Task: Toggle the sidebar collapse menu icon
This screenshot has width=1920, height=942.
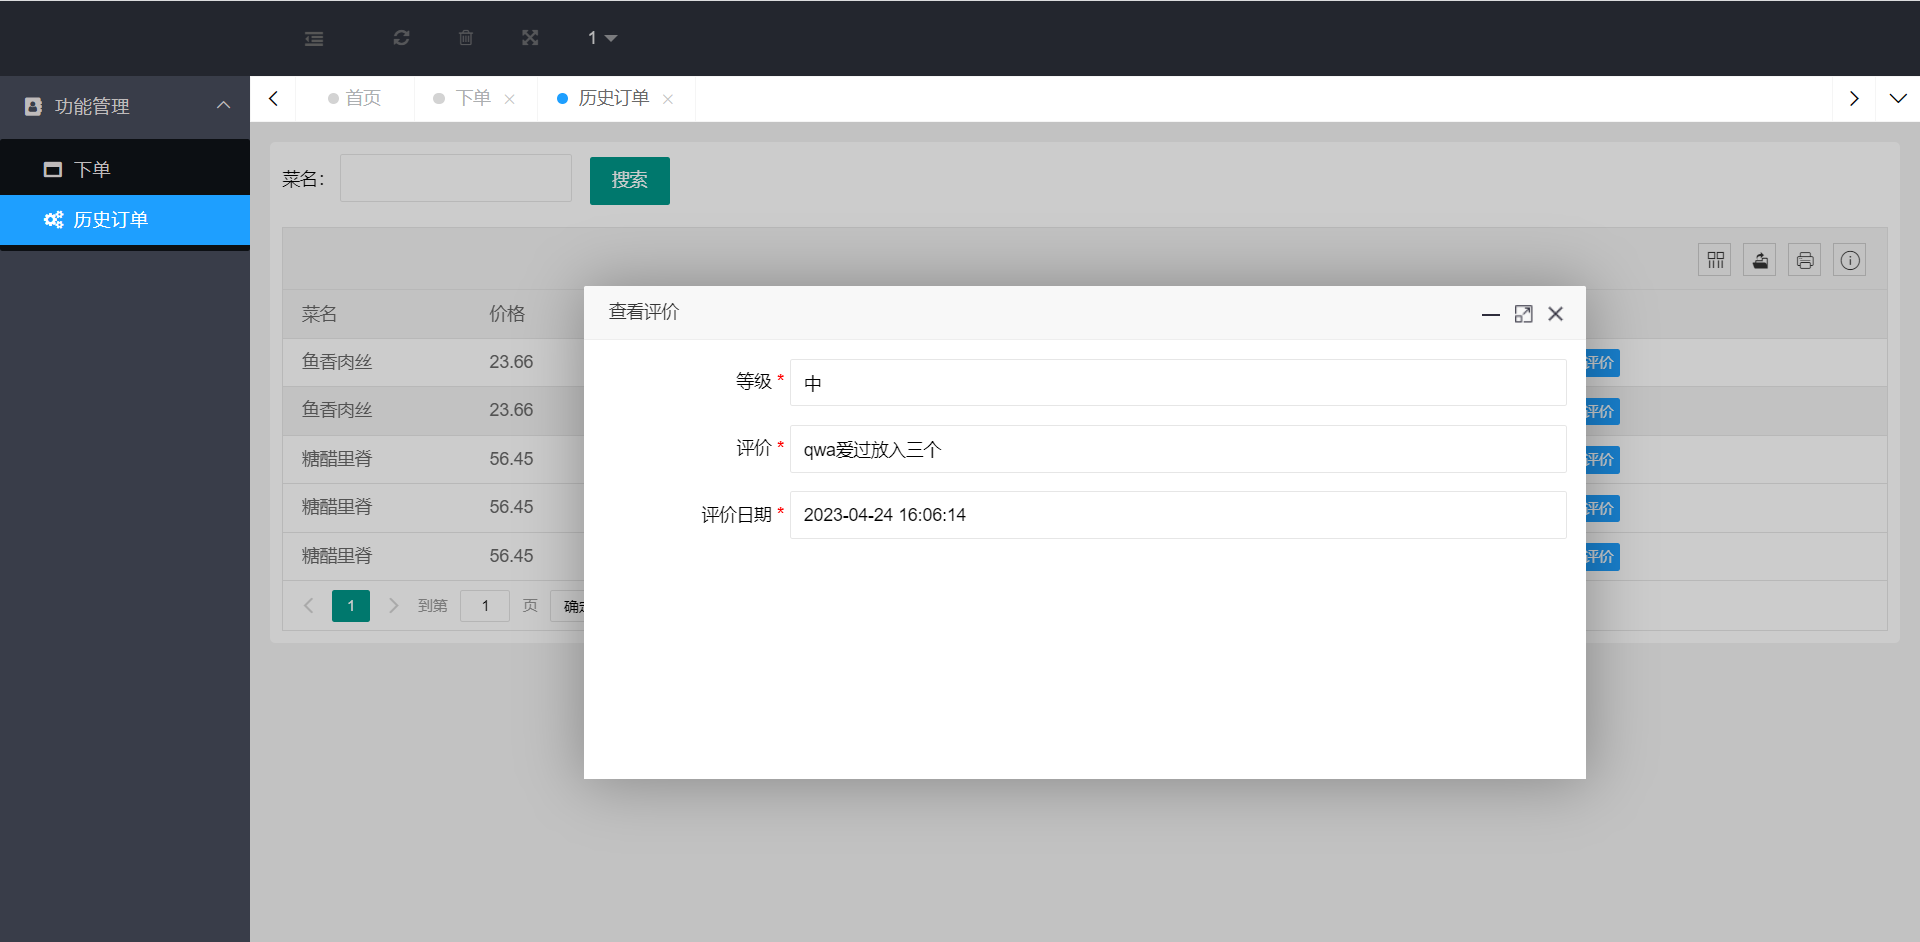Action: [314, 38]
